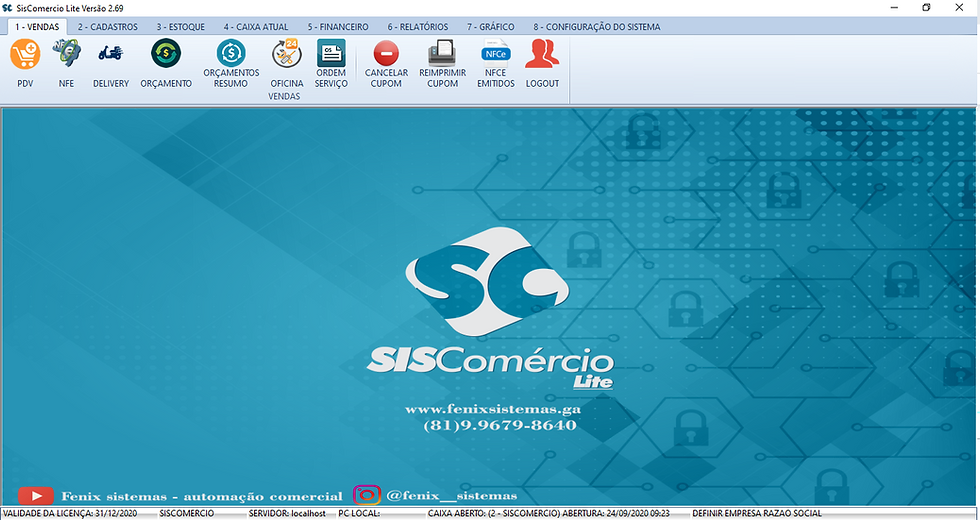Click the SISCOMERCIO status bar entry
This screenshot has width=980, height=520.
click(x=186, y=513)
